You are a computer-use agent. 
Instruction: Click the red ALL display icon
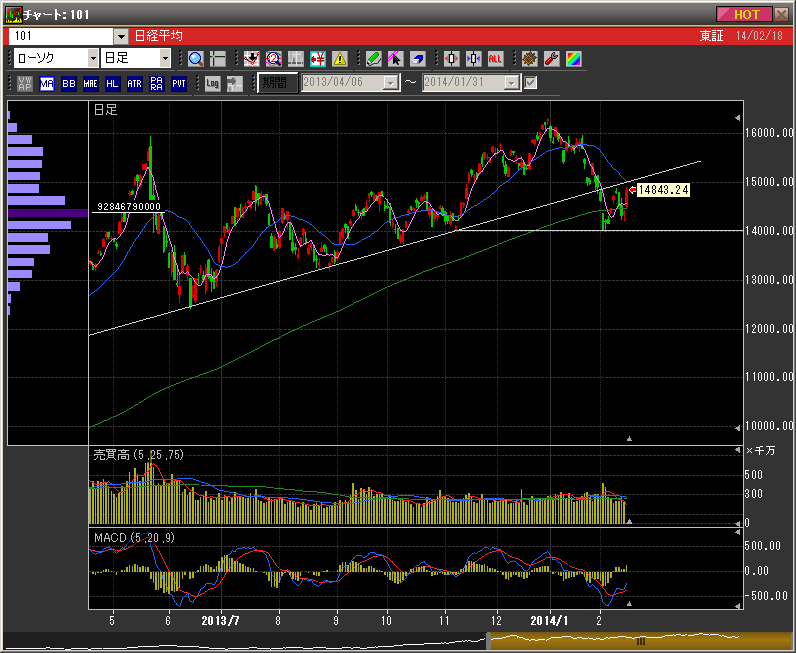(495, 59)
